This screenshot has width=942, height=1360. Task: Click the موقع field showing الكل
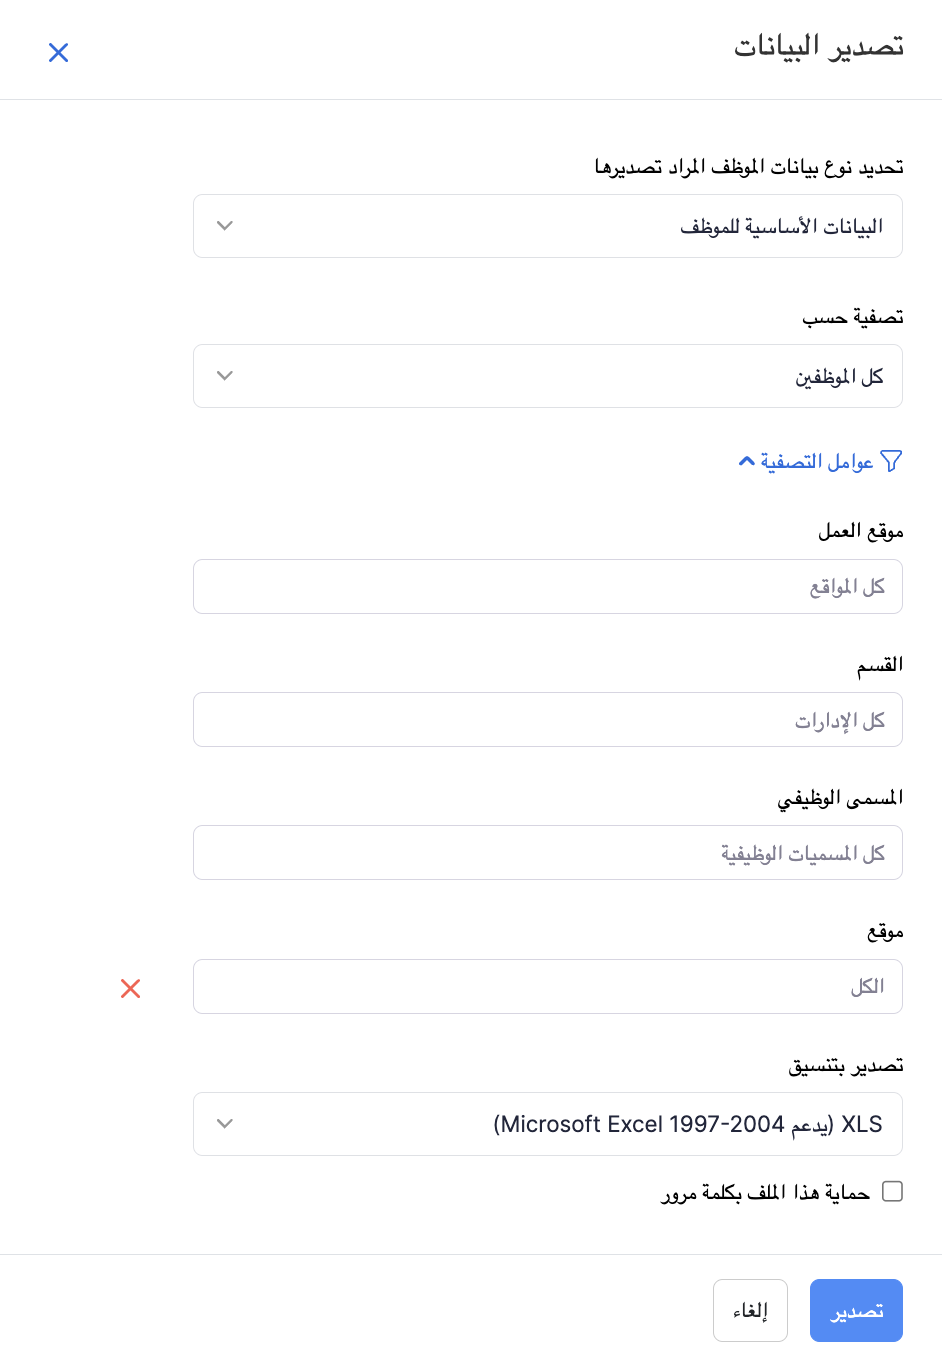[x=547, y=987]
